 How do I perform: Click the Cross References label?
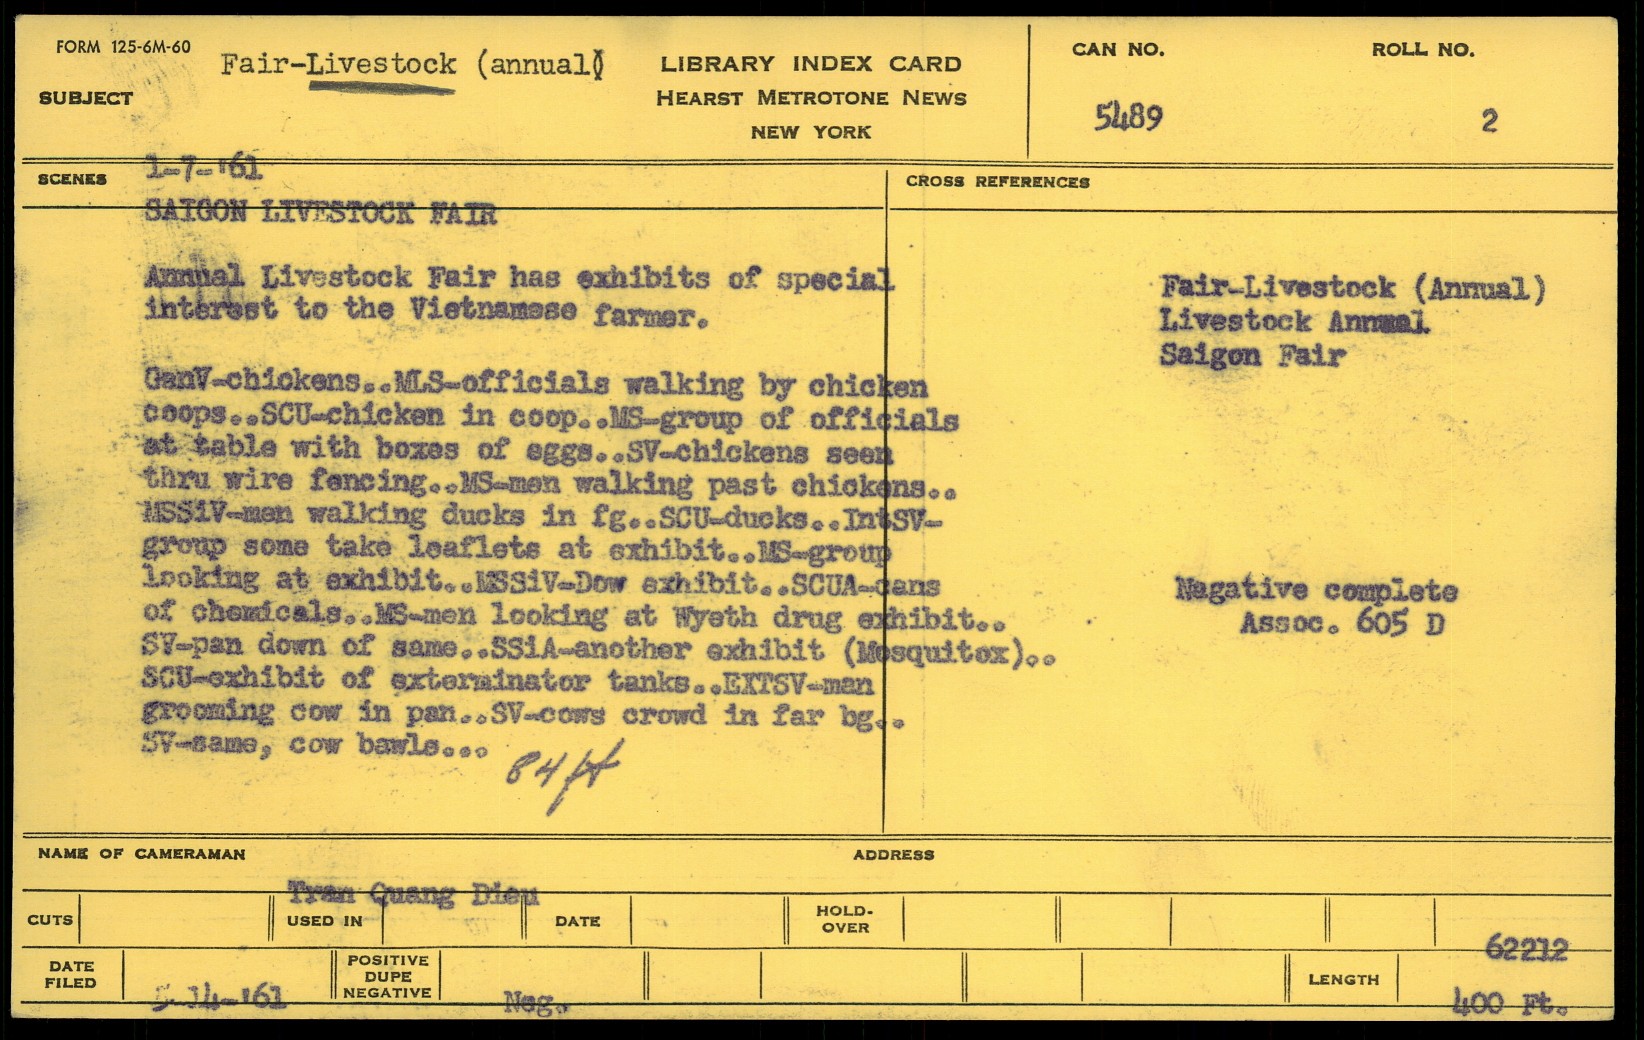point(997,182)
